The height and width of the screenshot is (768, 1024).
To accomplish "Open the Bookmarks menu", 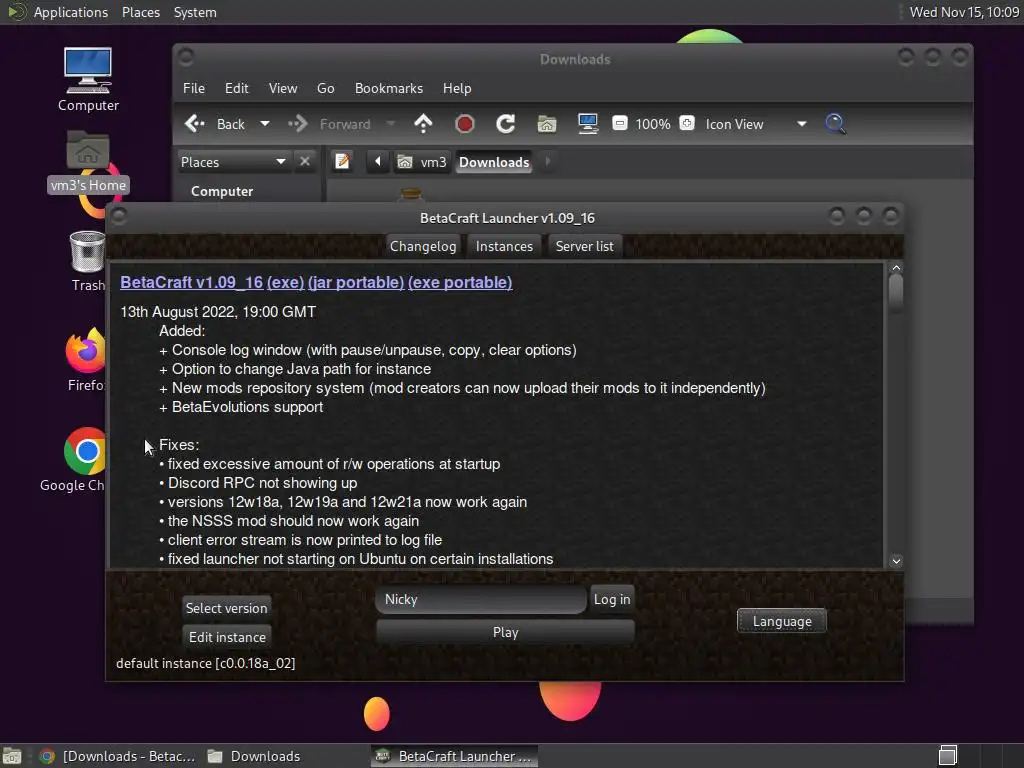I will 389,88.
